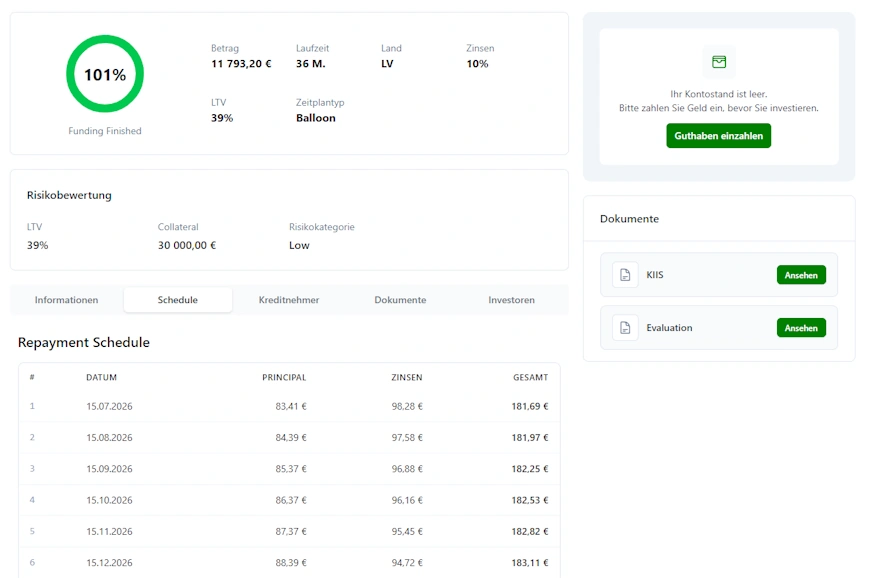
Task: Click the Guthaben einzahlen button
Action: pyautogui.click(x=719, y=136)
